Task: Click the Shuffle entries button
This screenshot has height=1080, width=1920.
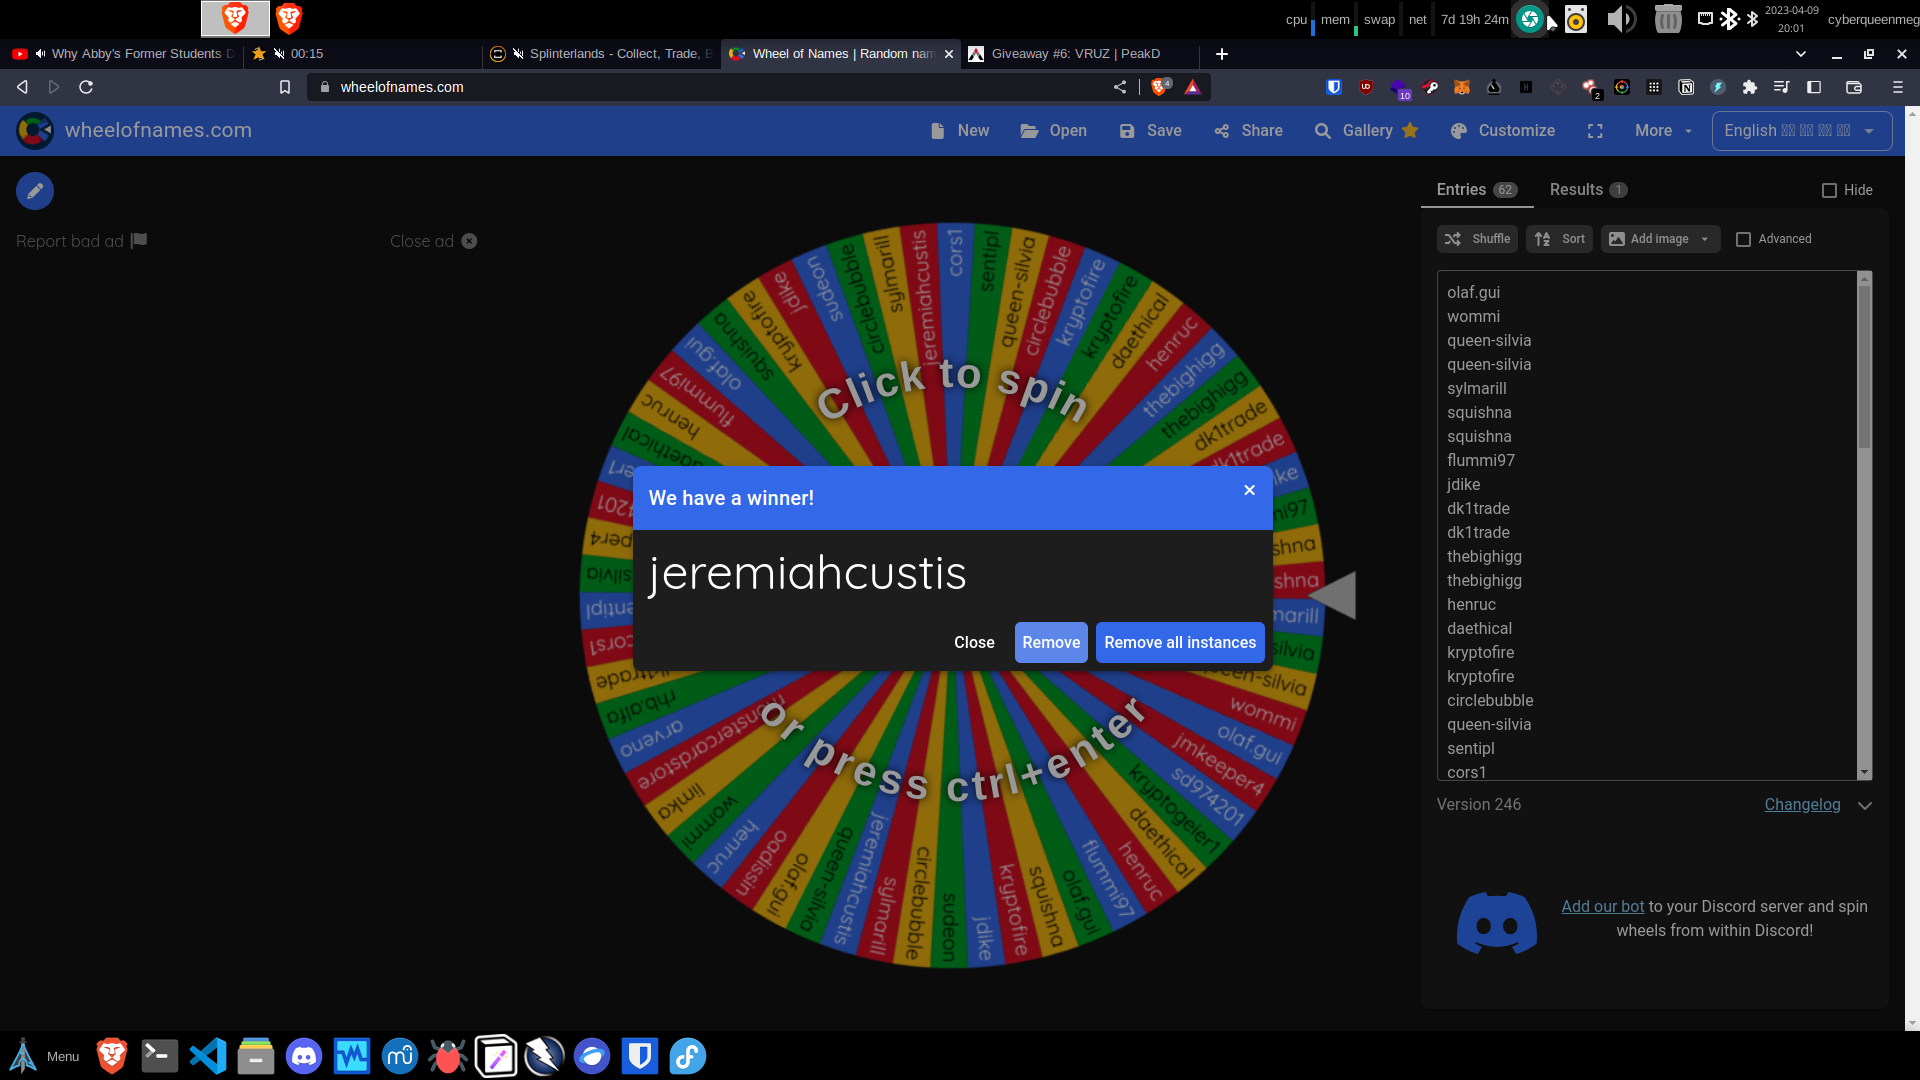Action: [x=1477, y=239]
